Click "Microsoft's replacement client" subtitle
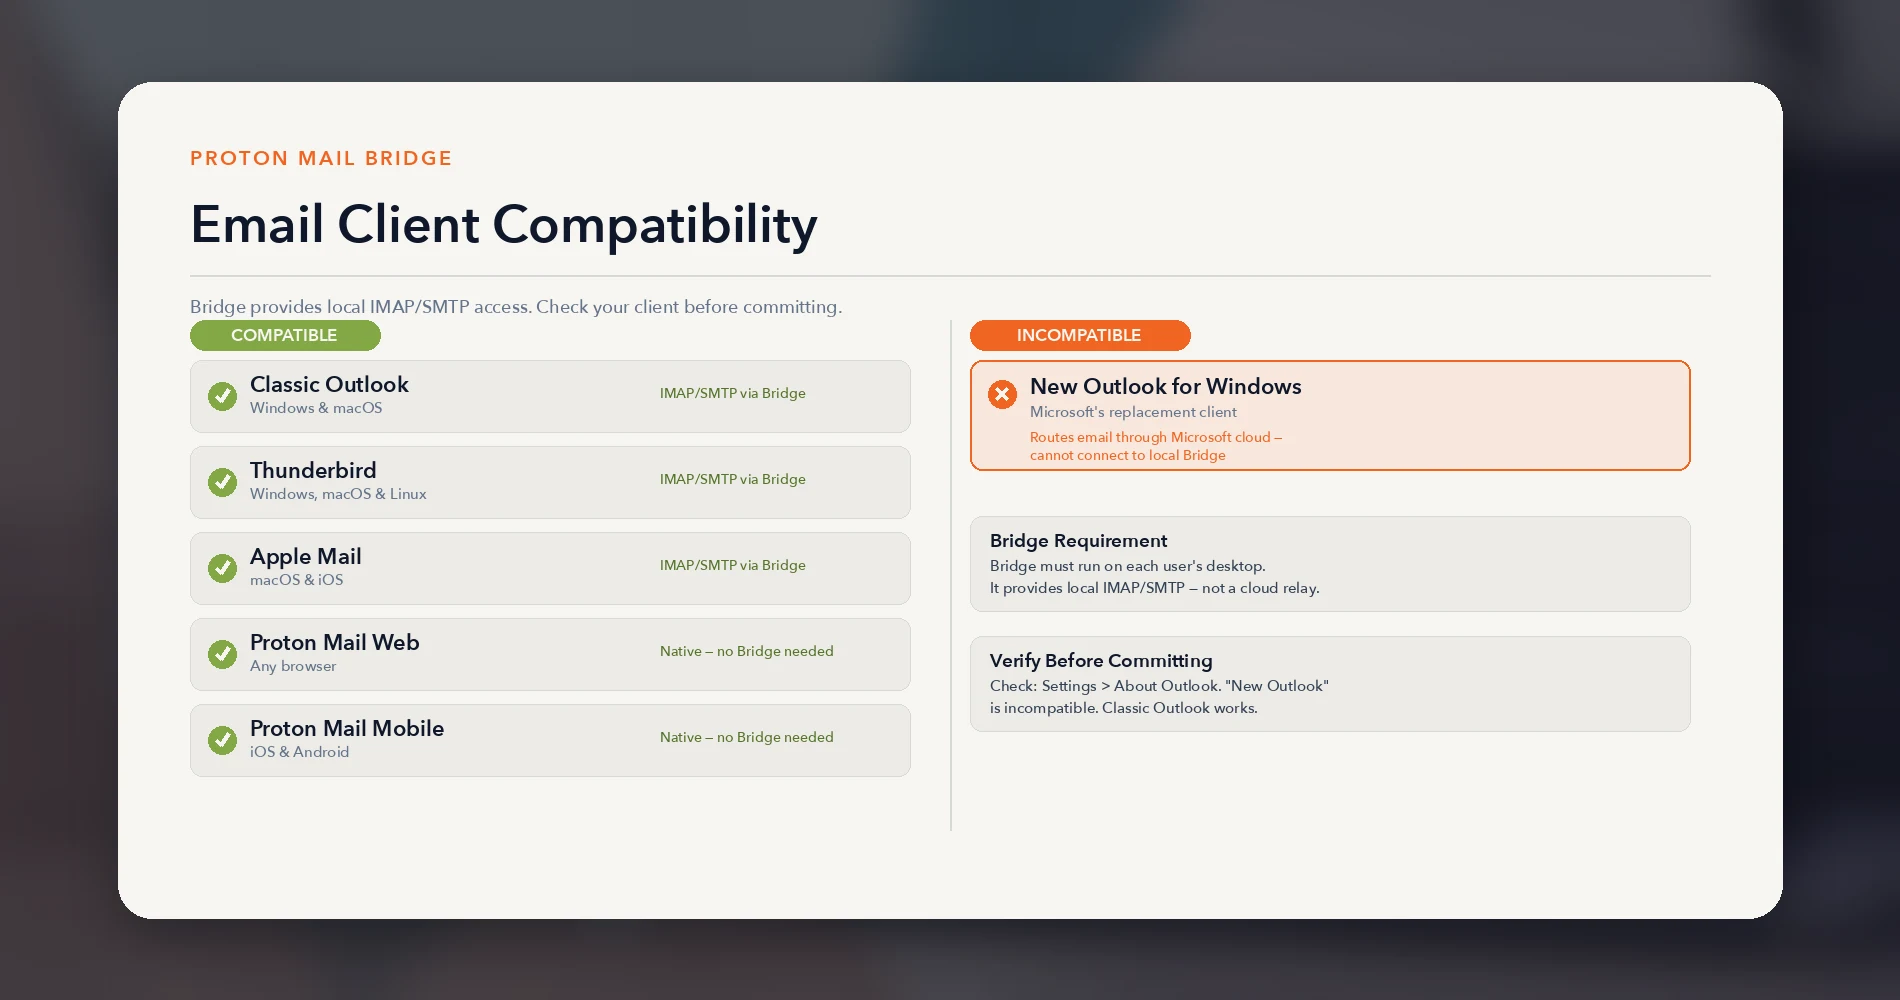The height and width of the screenshot is (1000, 1900). tap(1133, 412)
